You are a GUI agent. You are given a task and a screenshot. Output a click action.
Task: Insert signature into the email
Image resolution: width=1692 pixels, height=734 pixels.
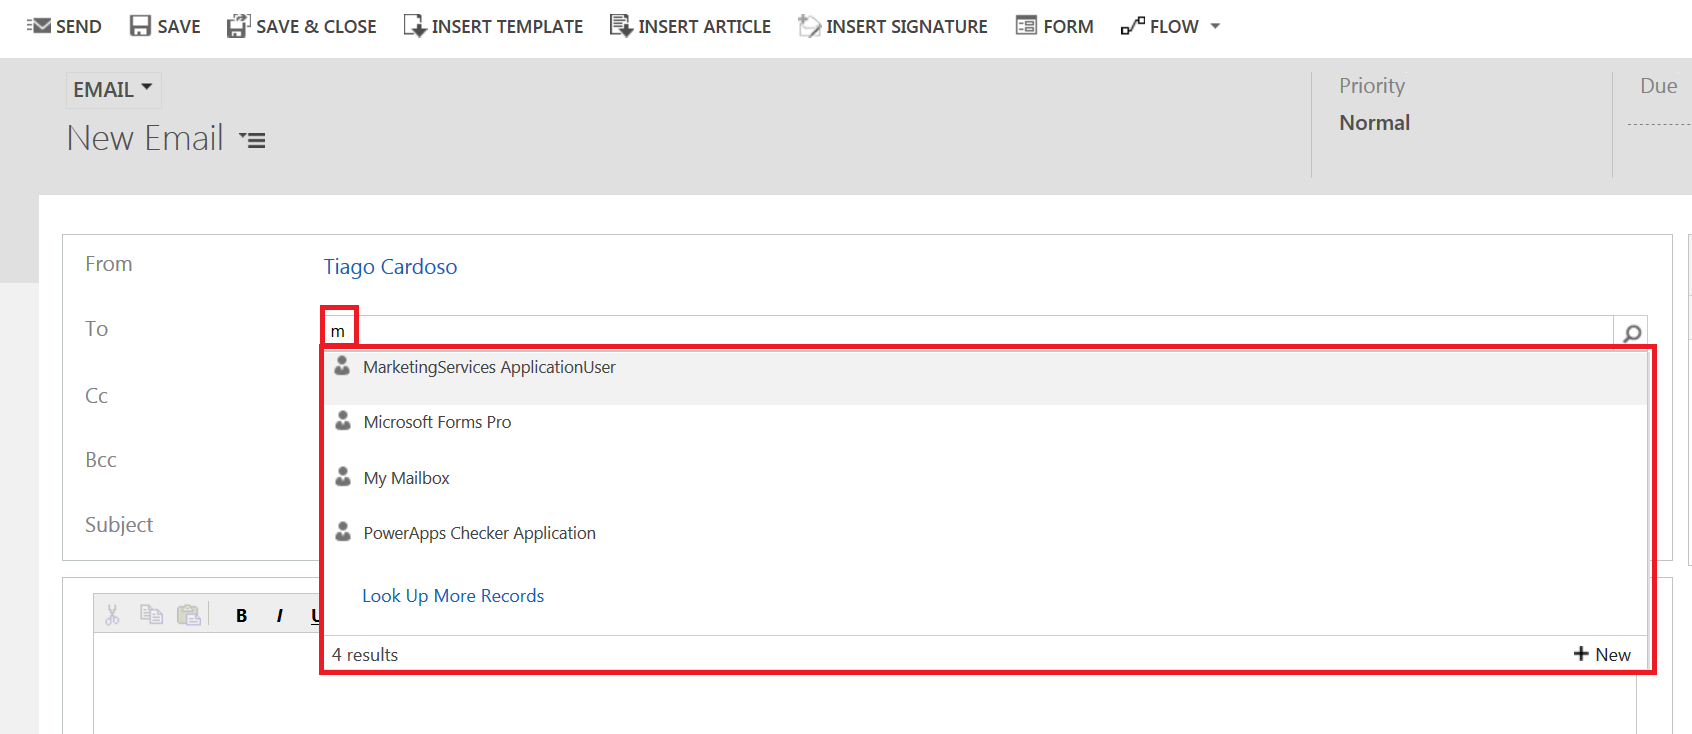892,26
